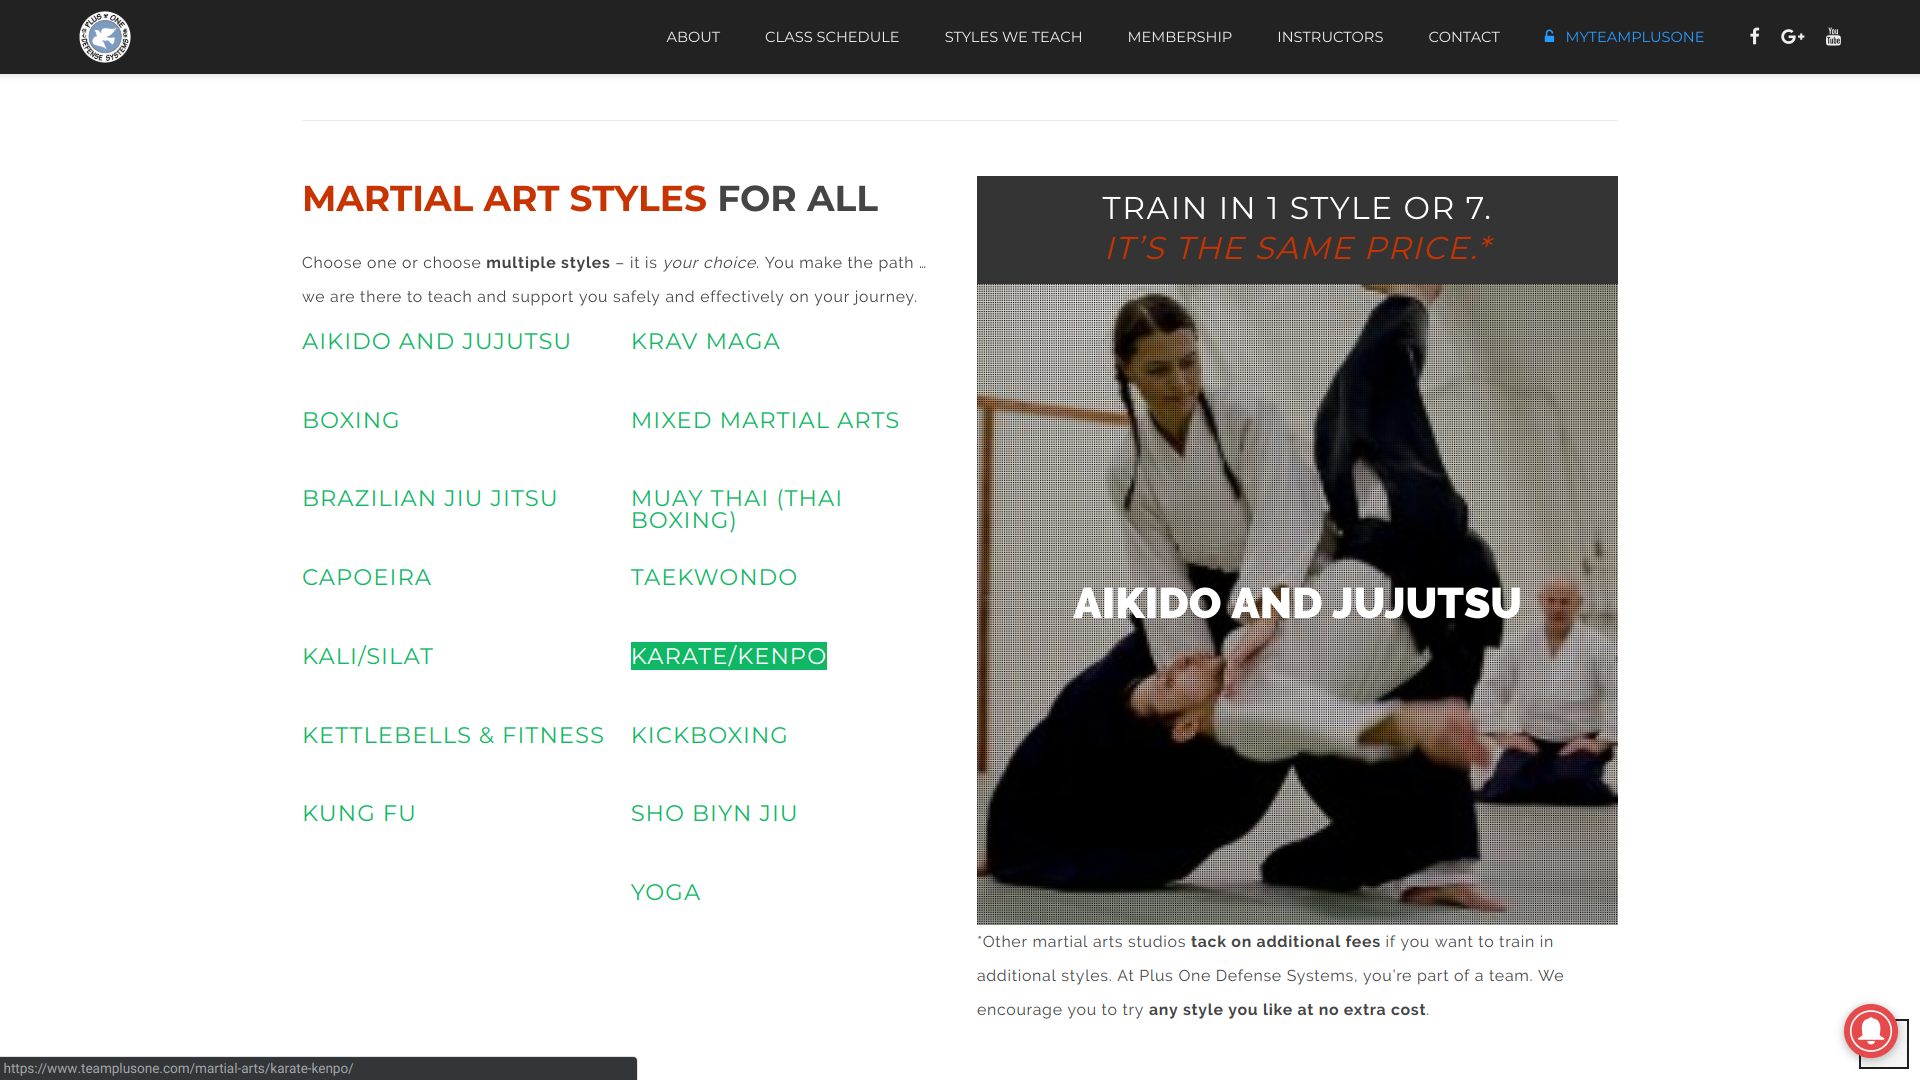Viewport: 1920px width, 1080px height.
Task: Go to CLASS SCHEDULE in navigation
Action: [x=832, y=37]
